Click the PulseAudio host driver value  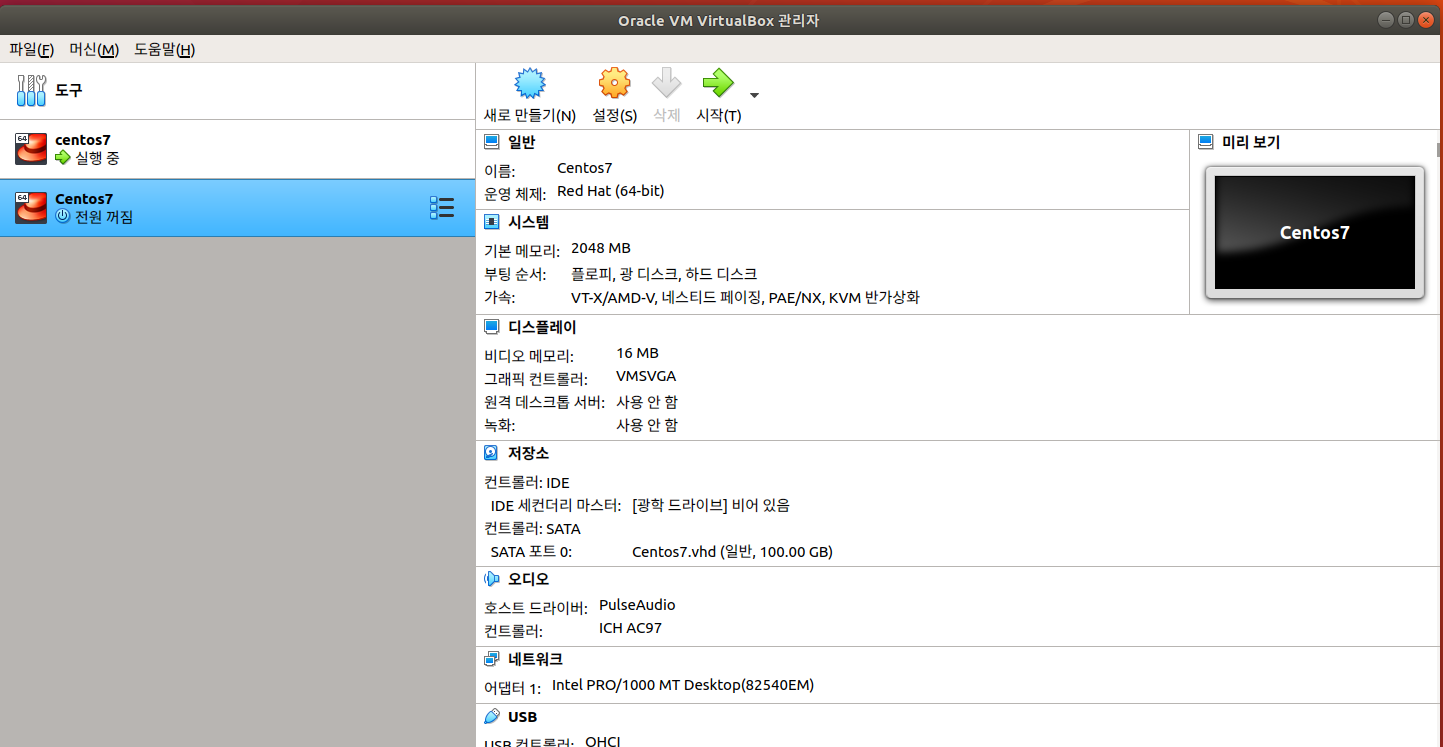coord(637,605)
